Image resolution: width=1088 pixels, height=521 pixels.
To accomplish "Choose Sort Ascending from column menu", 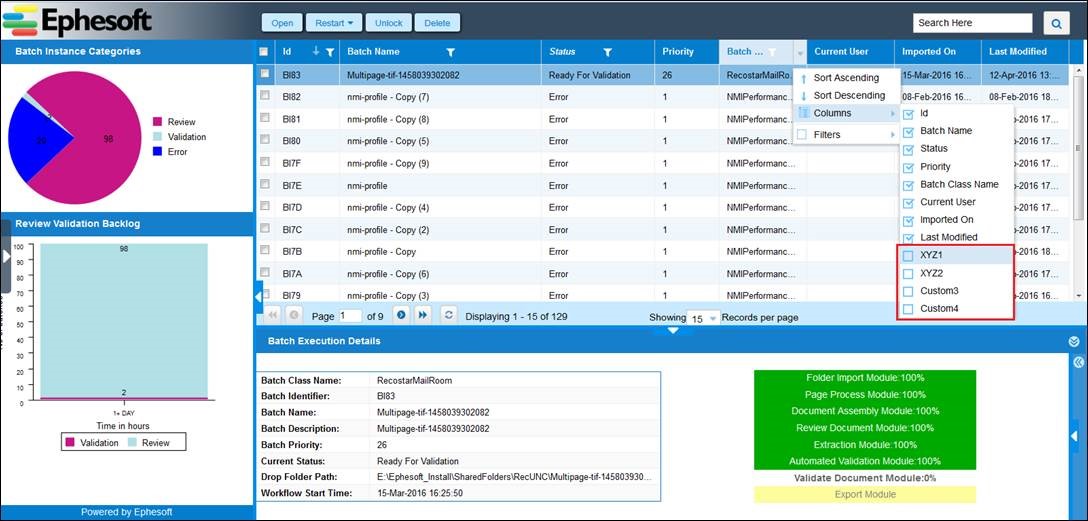I will [847, 78].
